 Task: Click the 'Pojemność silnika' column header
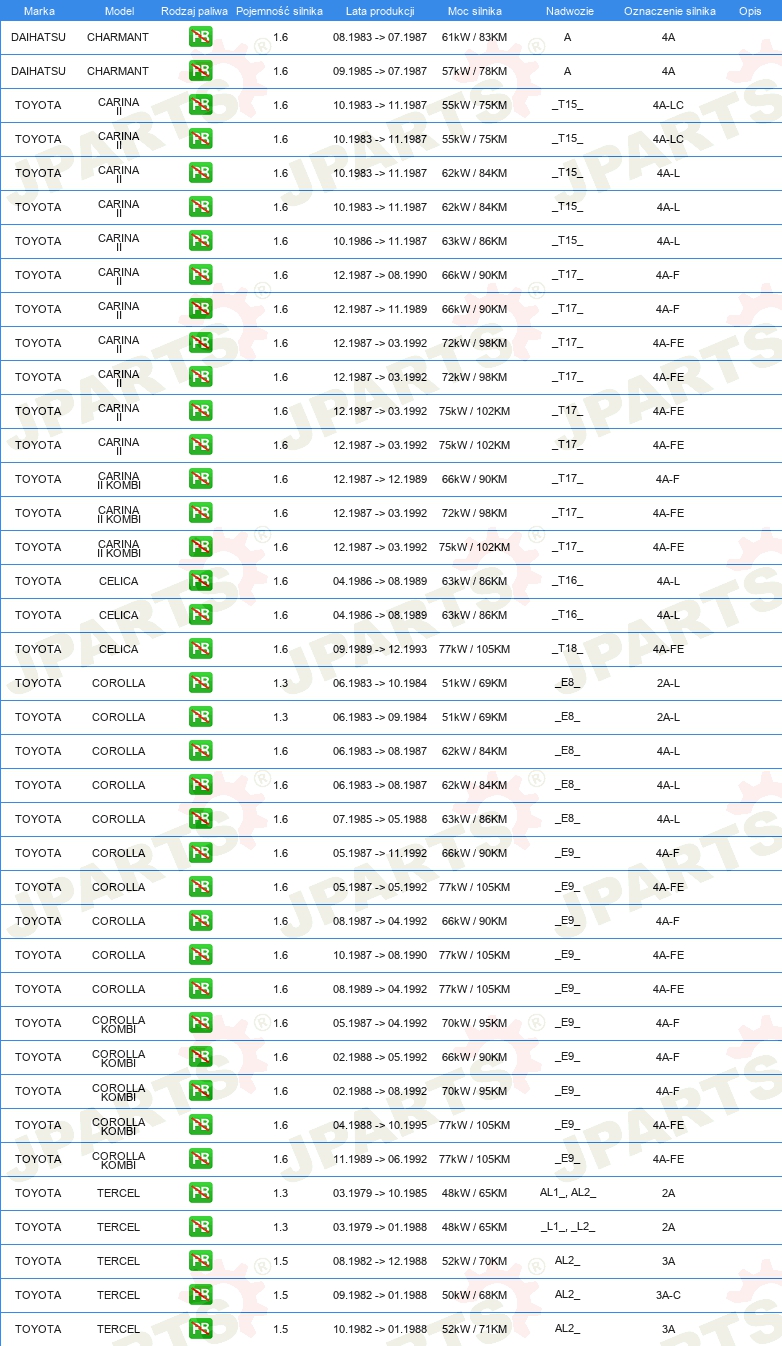(279, 11)
